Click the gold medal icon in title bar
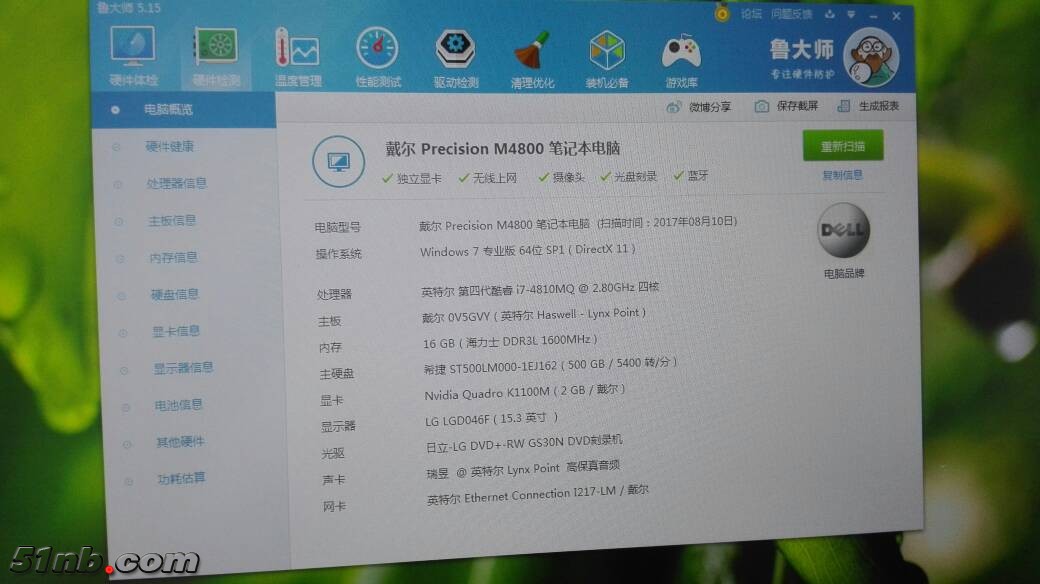Screen dimensions: 1040x584 (722, 13)
